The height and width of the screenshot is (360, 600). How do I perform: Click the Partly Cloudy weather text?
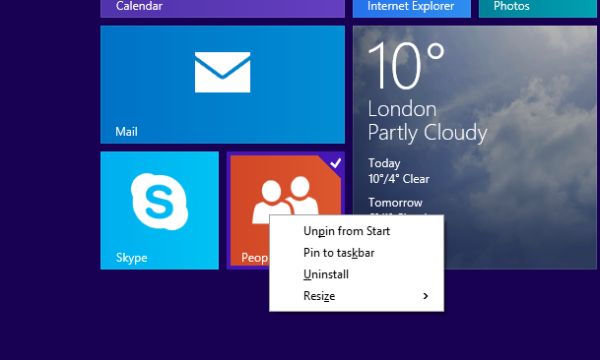[427, 133]
